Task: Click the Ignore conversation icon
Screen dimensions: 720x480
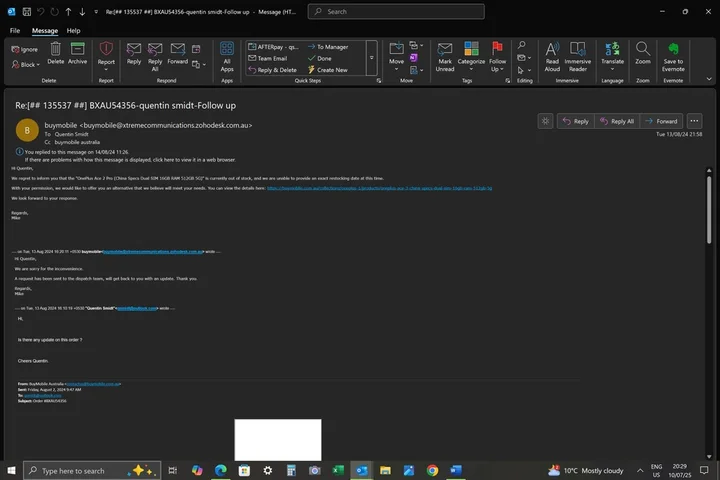Action: point(25,49)
